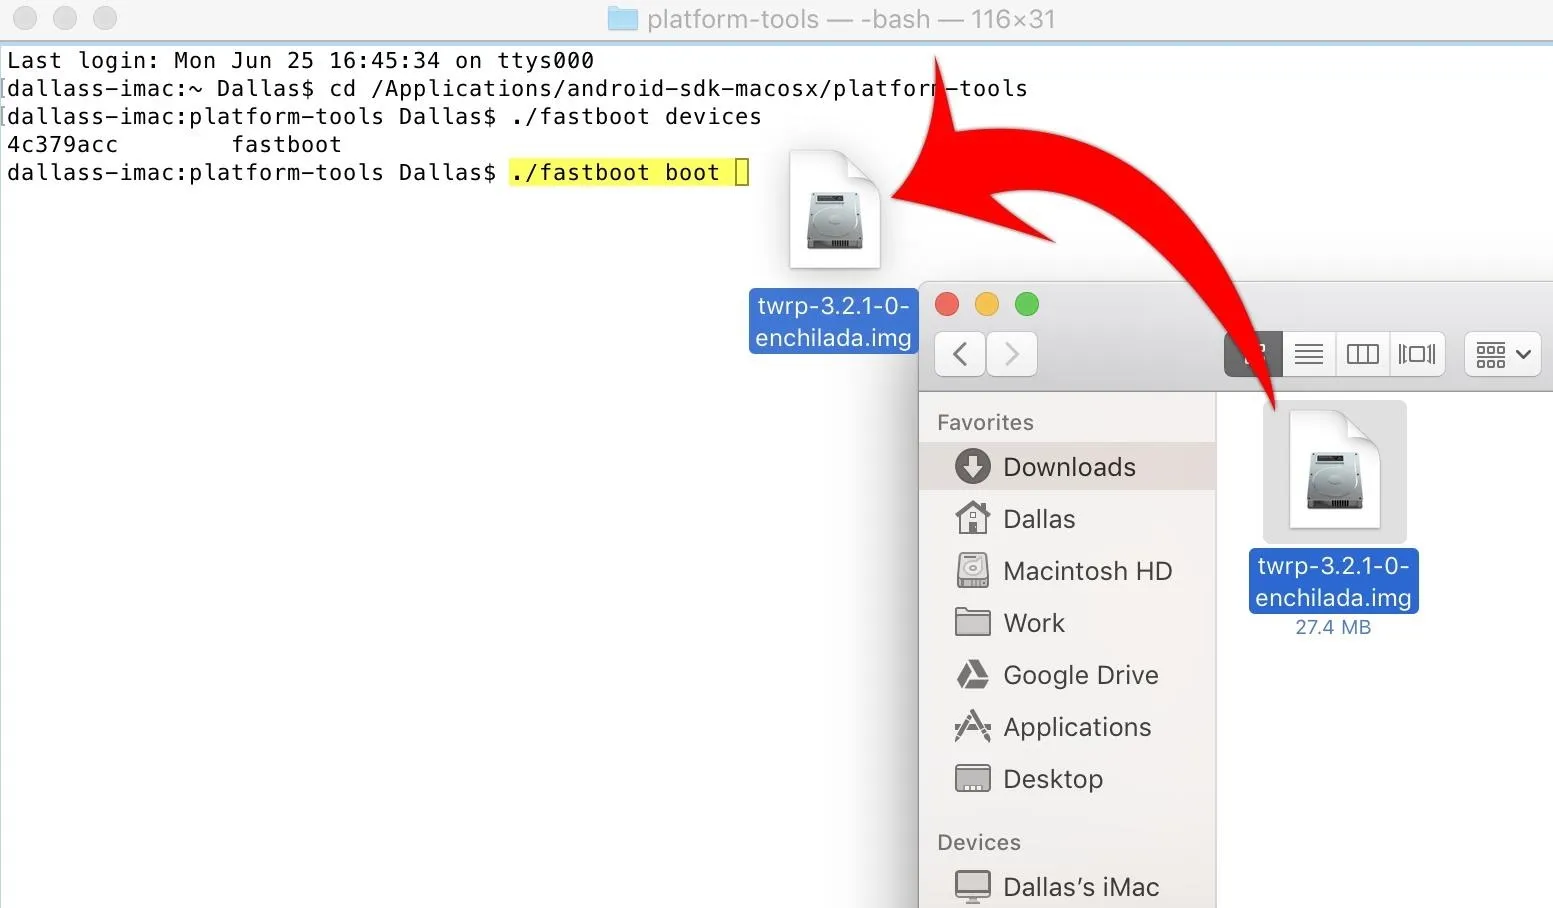This screenshot has width=1553, height=908.
Task: Click Dallas's iMac computer icon
Action: pyautogui.click(x=972, y=887)
